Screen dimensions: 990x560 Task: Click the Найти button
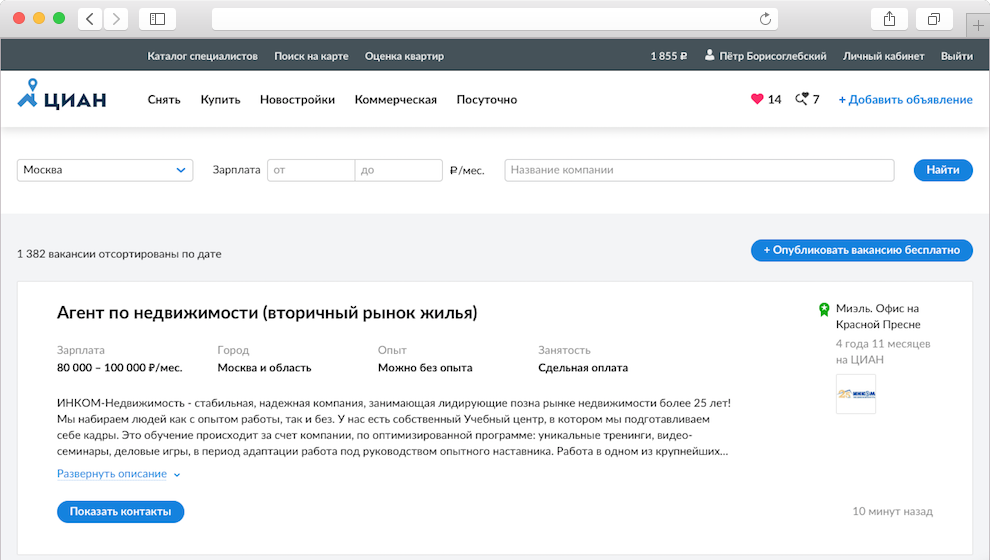point(943,170)
